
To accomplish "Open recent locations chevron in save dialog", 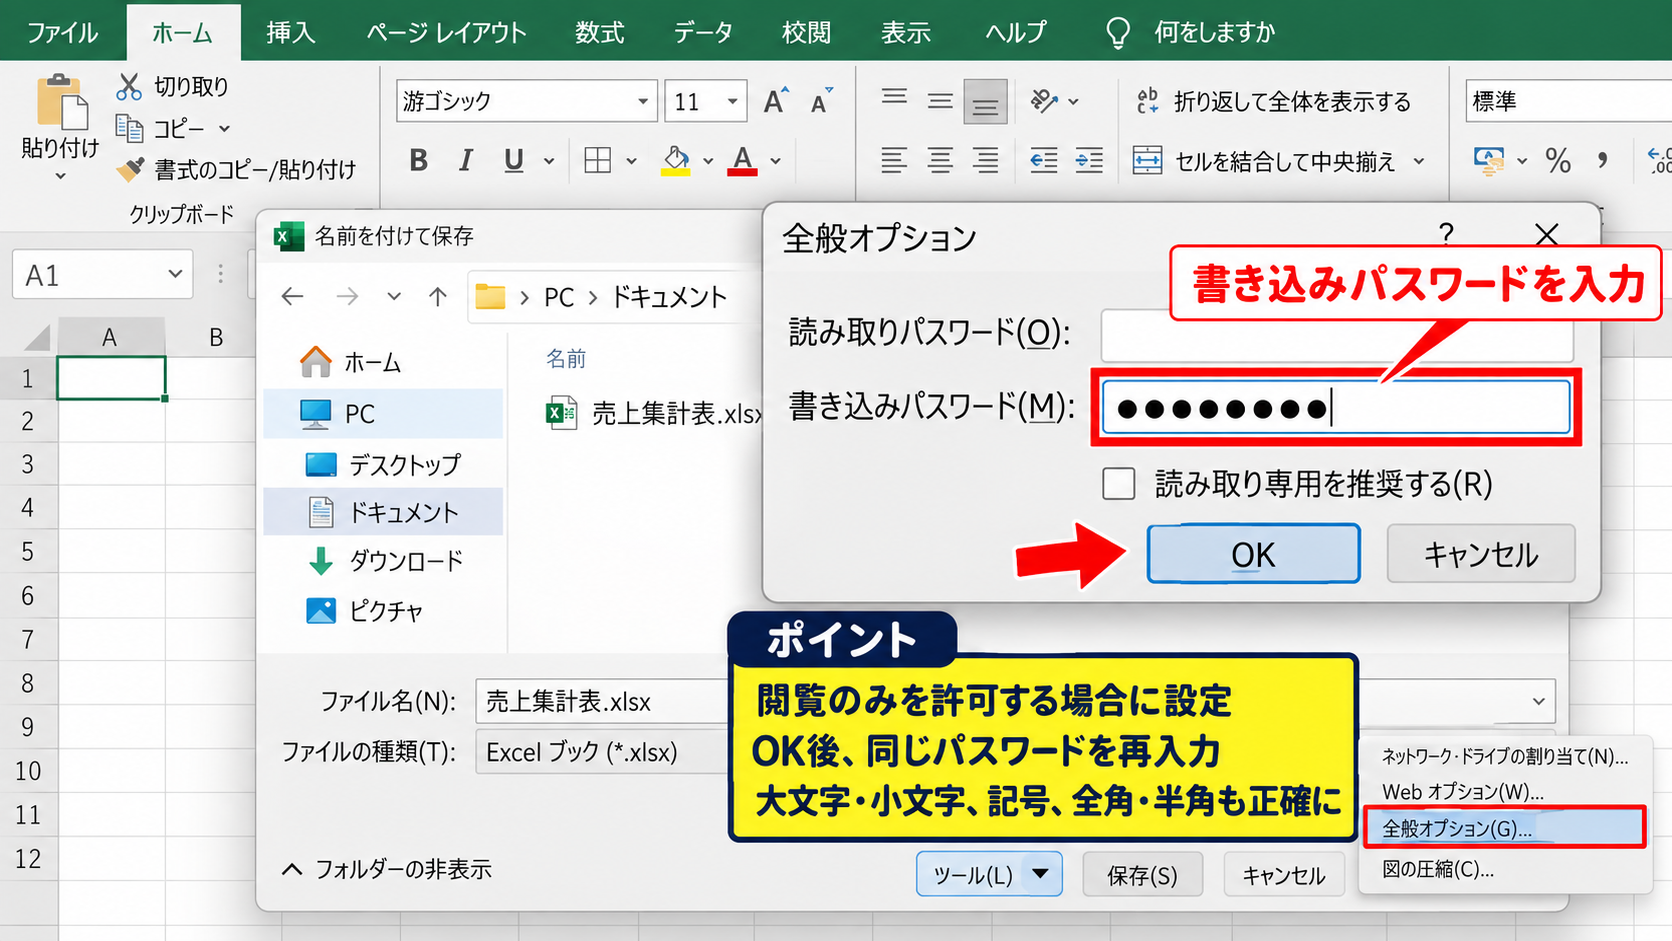I will 394,296.
